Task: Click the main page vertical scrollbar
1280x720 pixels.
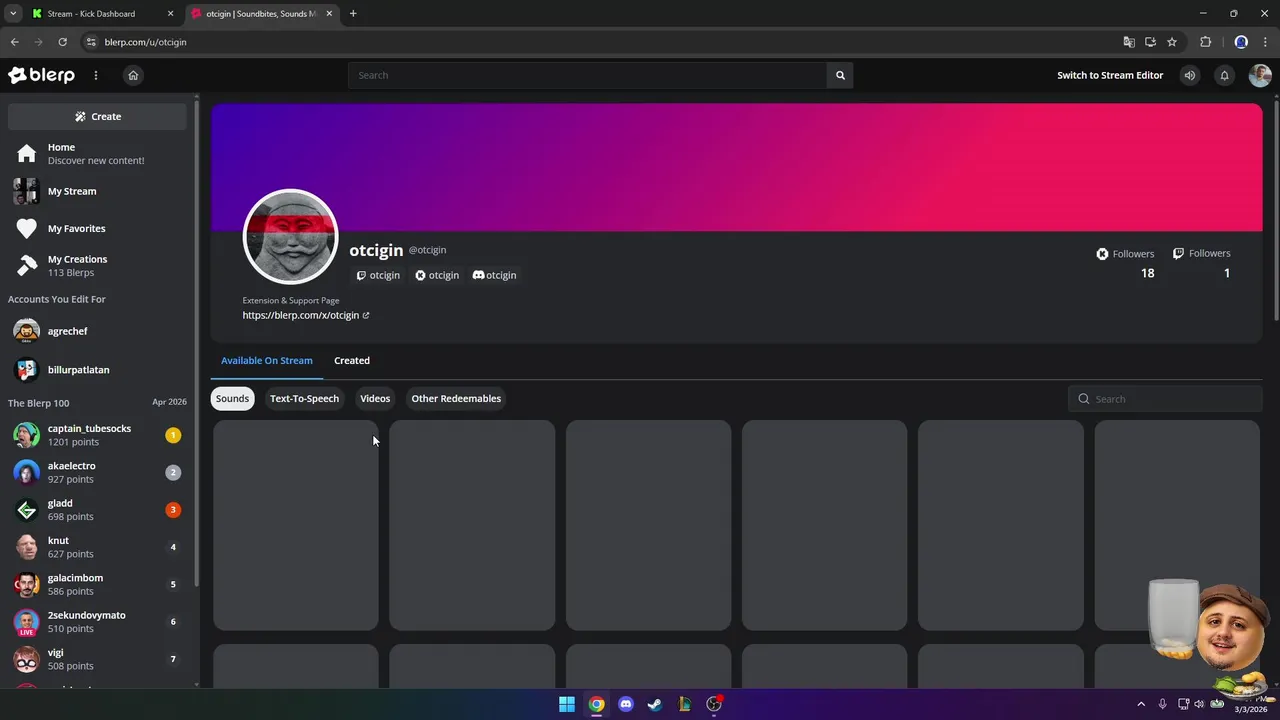Action: [1276, 212]
